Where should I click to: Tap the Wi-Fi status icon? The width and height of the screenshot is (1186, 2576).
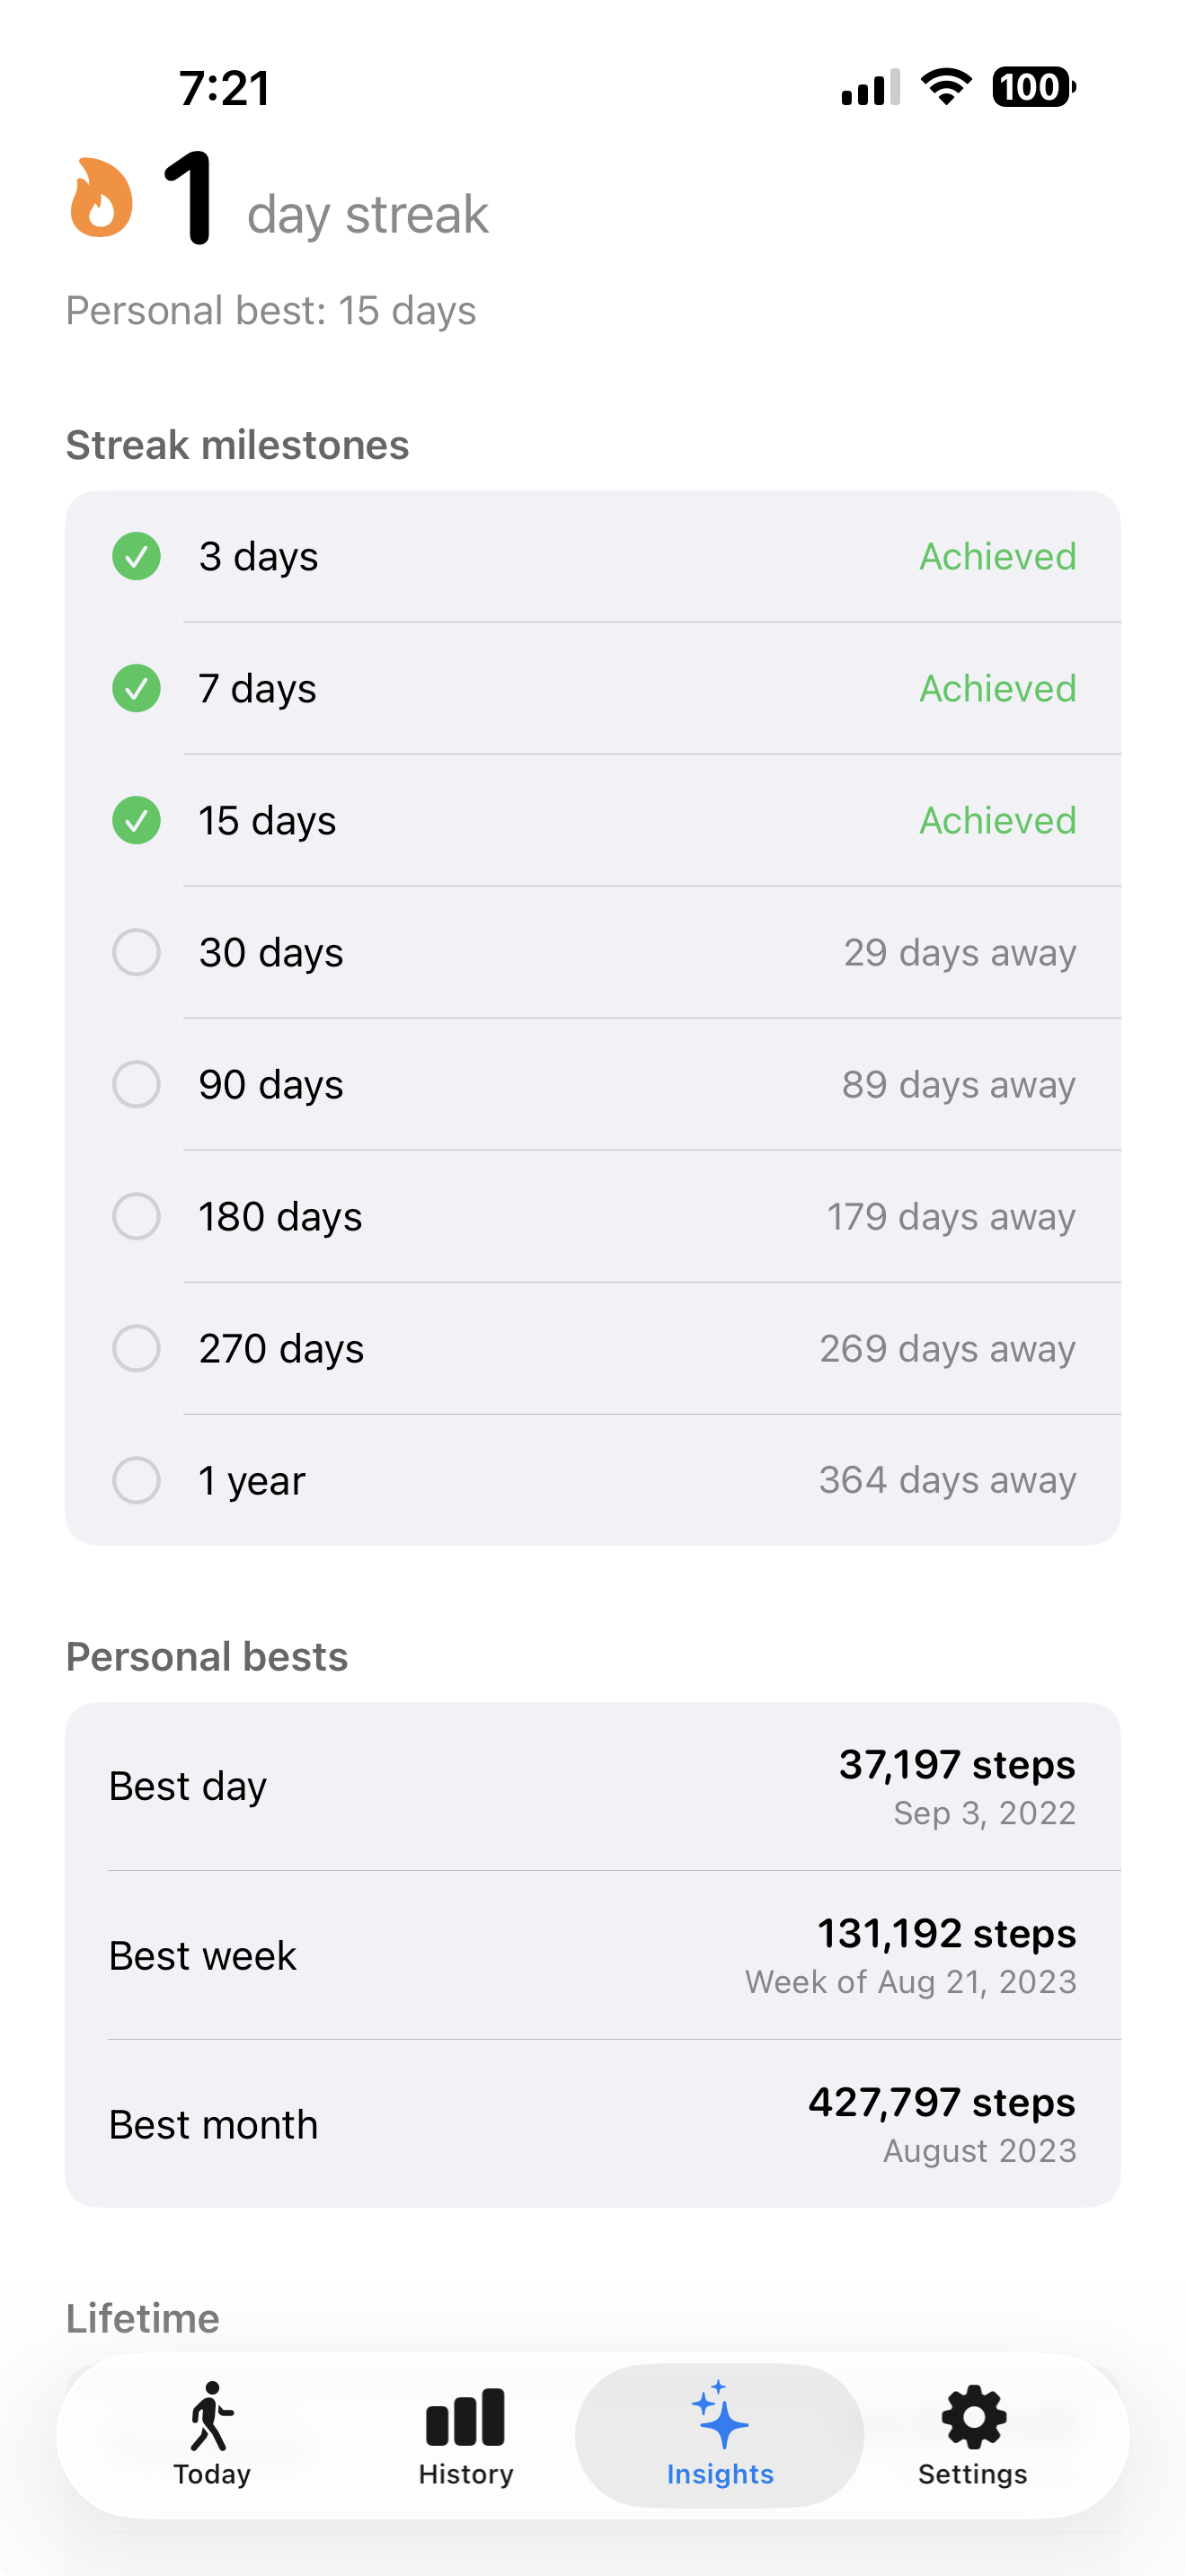coord(946,87)
